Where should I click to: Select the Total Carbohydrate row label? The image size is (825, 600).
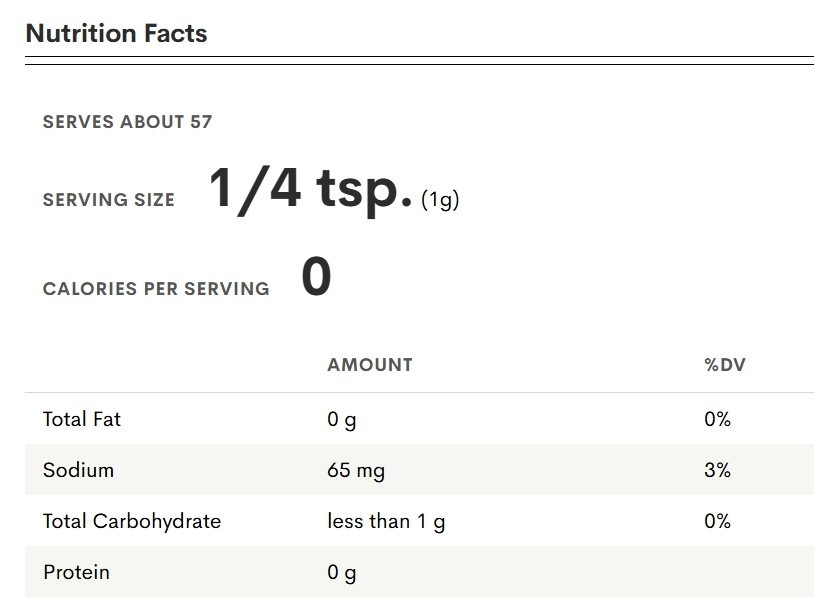coord(132,522)
